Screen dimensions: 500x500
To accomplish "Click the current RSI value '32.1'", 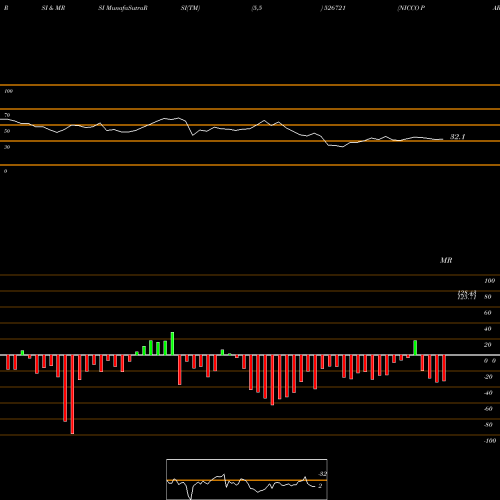I will (x=458, y=137).
